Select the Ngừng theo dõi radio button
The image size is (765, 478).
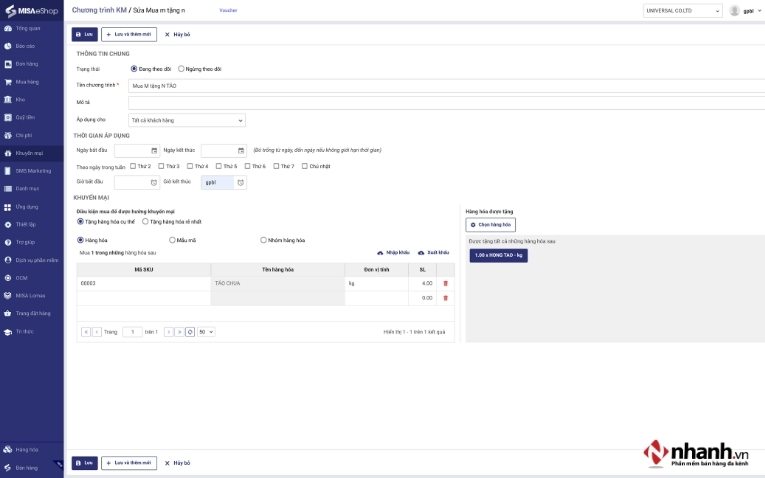(x=181, y=69)
